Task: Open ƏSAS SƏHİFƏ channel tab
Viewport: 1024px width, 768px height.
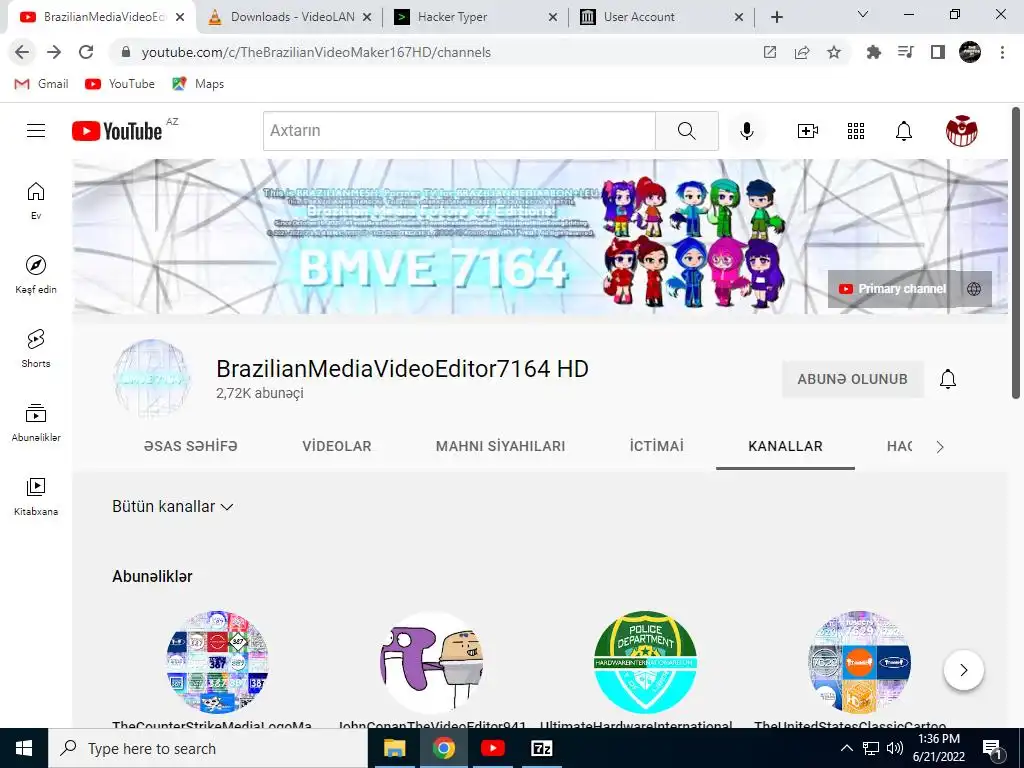Action: tap(191, 446)
